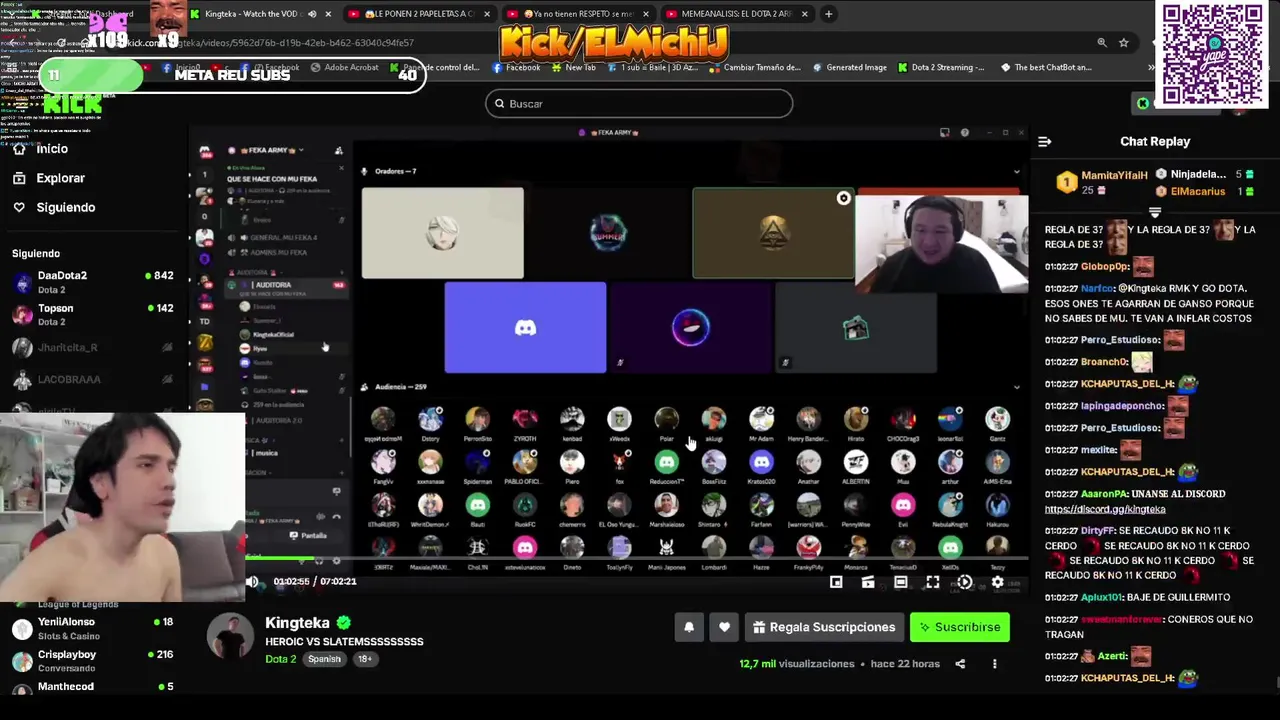Image resolution: width=1280 pixels, height=720 pixels.
Task: Select the musica channel in Discord
Action: click(x=268, y=453)
